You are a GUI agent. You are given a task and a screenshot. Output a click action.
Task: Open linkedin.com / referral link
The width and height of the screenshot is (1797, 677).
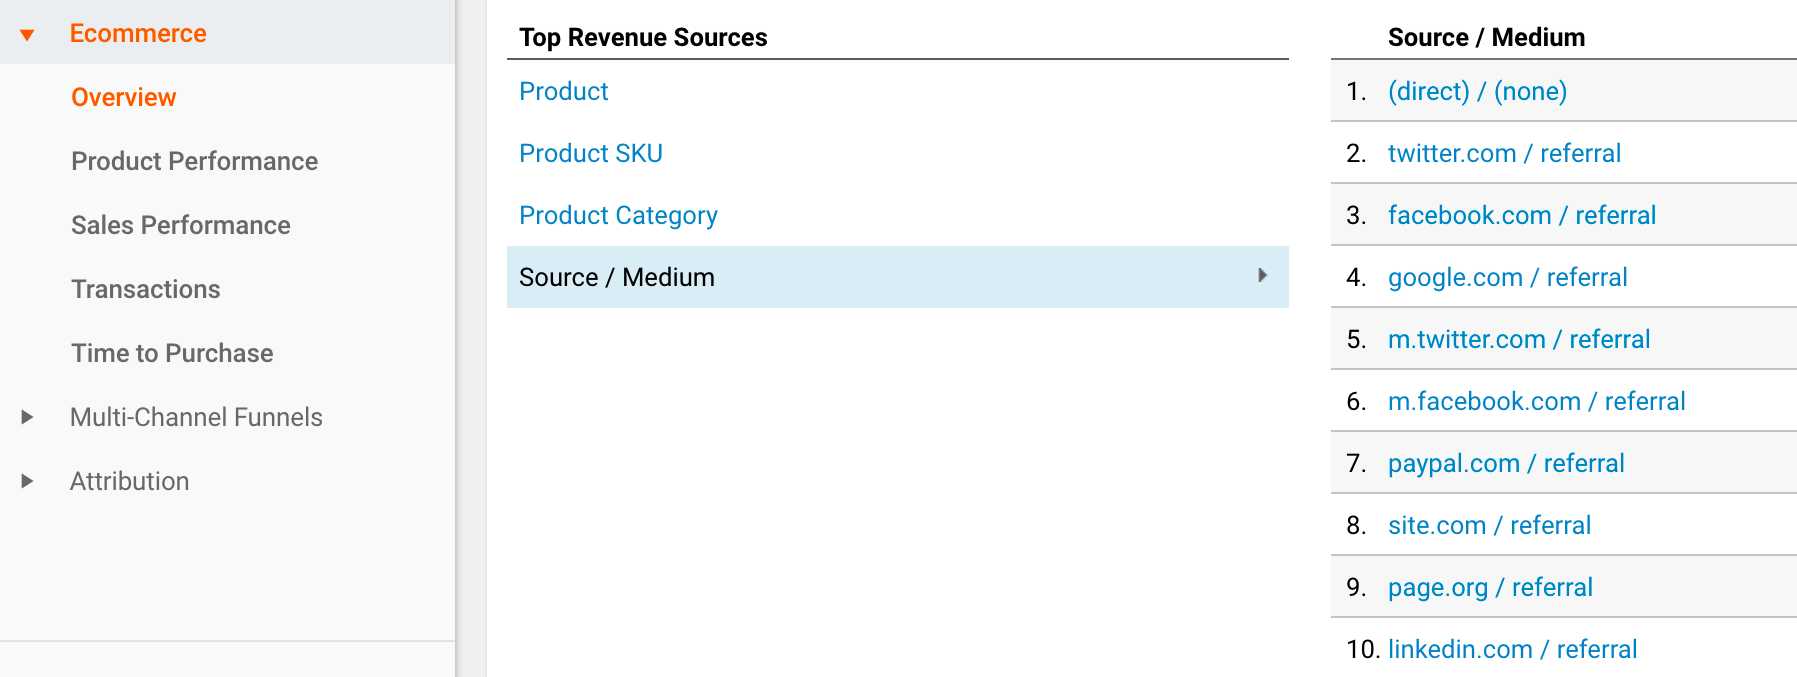(1512, 649)
